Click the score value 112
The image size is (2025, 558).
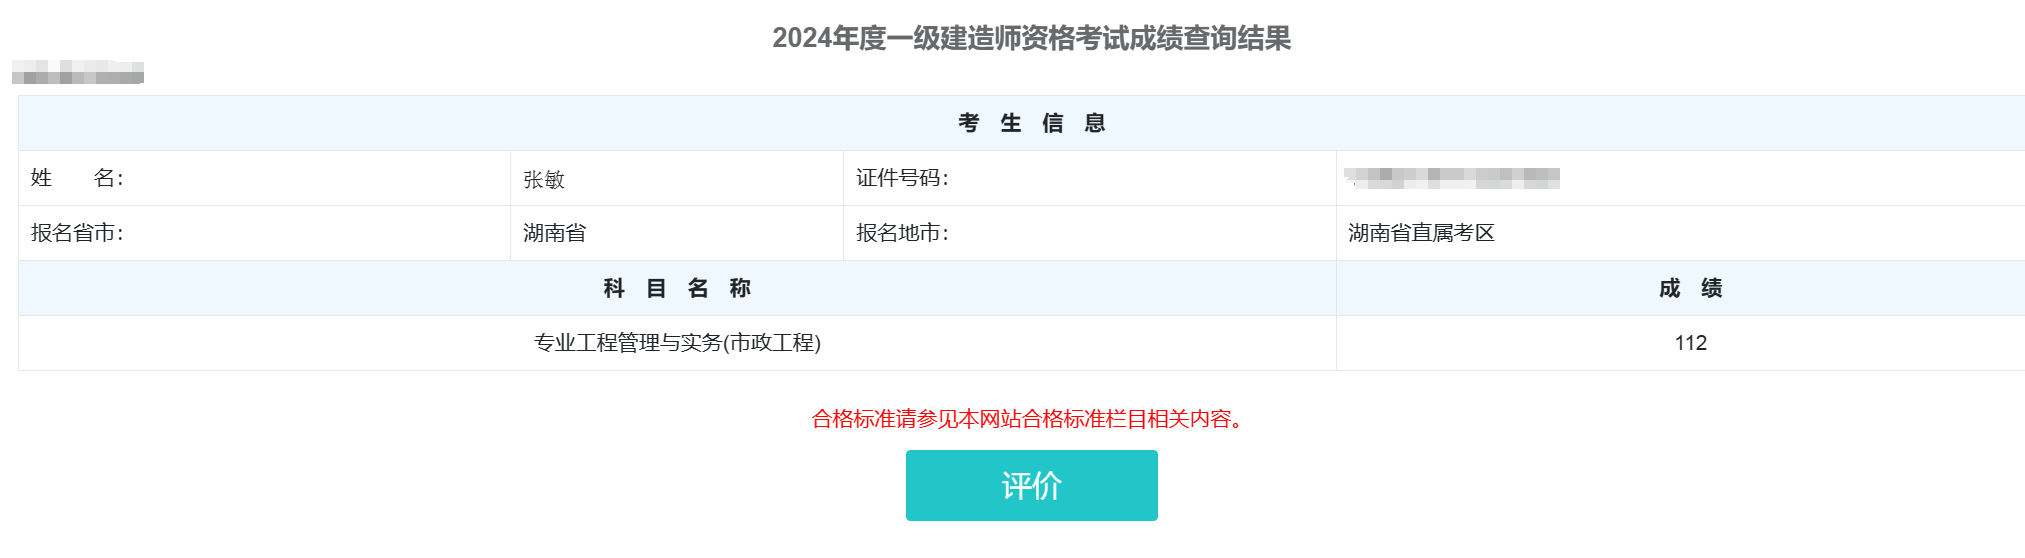1690,343
